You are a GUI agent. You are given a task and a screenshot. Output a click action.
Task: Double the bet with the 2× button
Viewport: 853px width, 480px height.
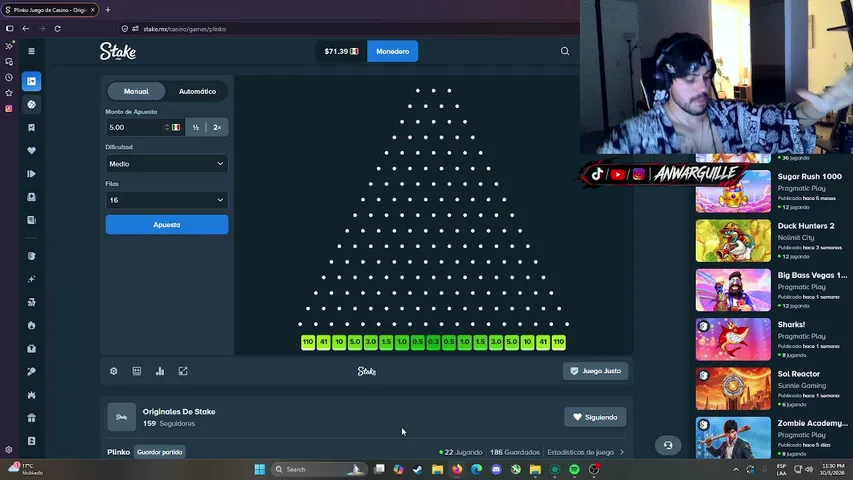217,127
